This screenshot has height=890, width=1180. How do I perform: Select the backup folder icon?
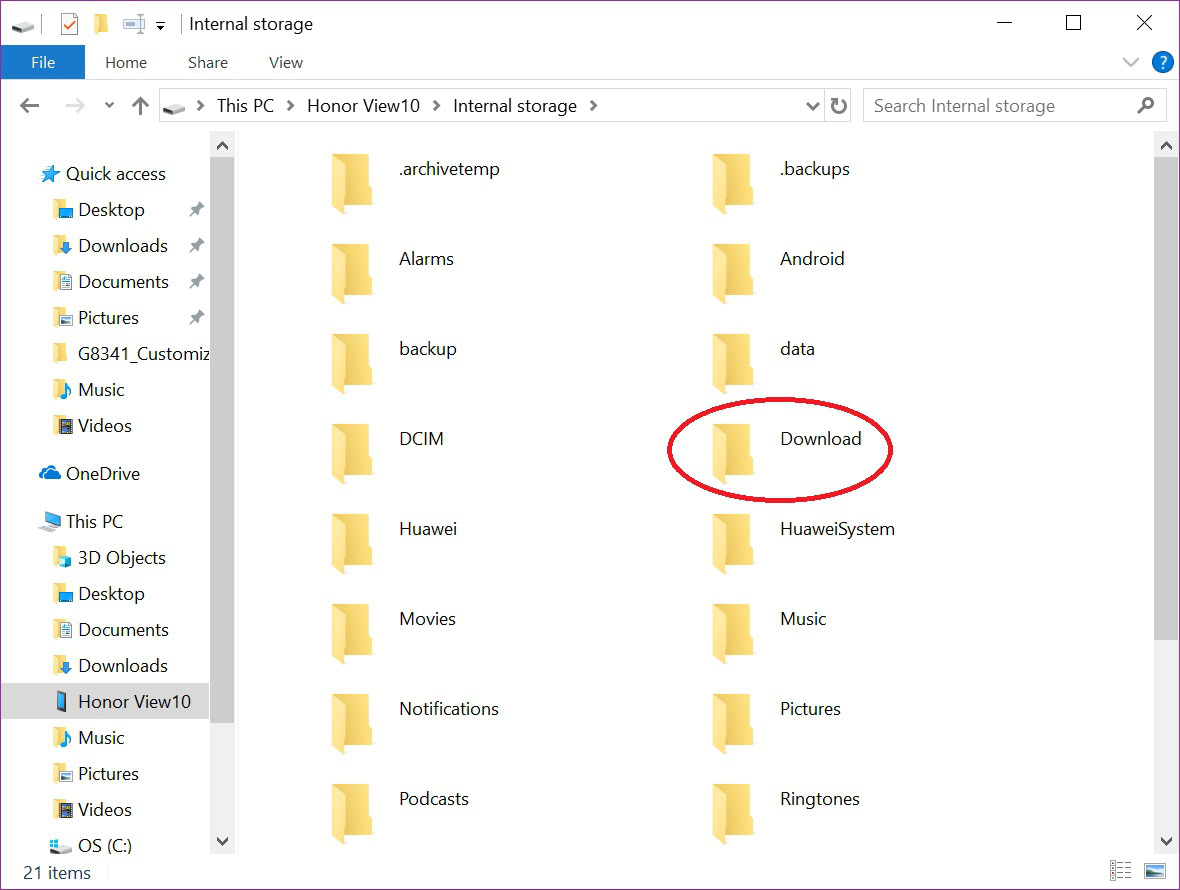click(x=352, y=363)
